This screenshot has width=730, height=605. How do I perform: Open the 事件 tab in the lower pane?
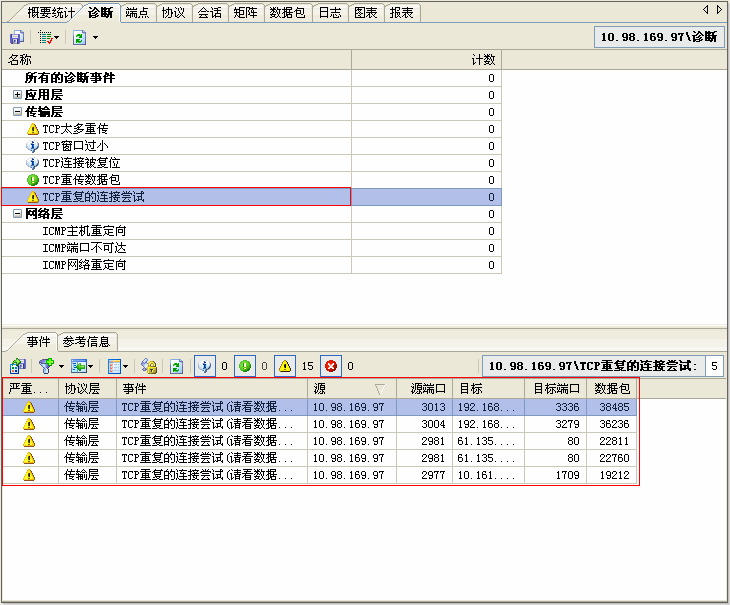tap(38, 342)
